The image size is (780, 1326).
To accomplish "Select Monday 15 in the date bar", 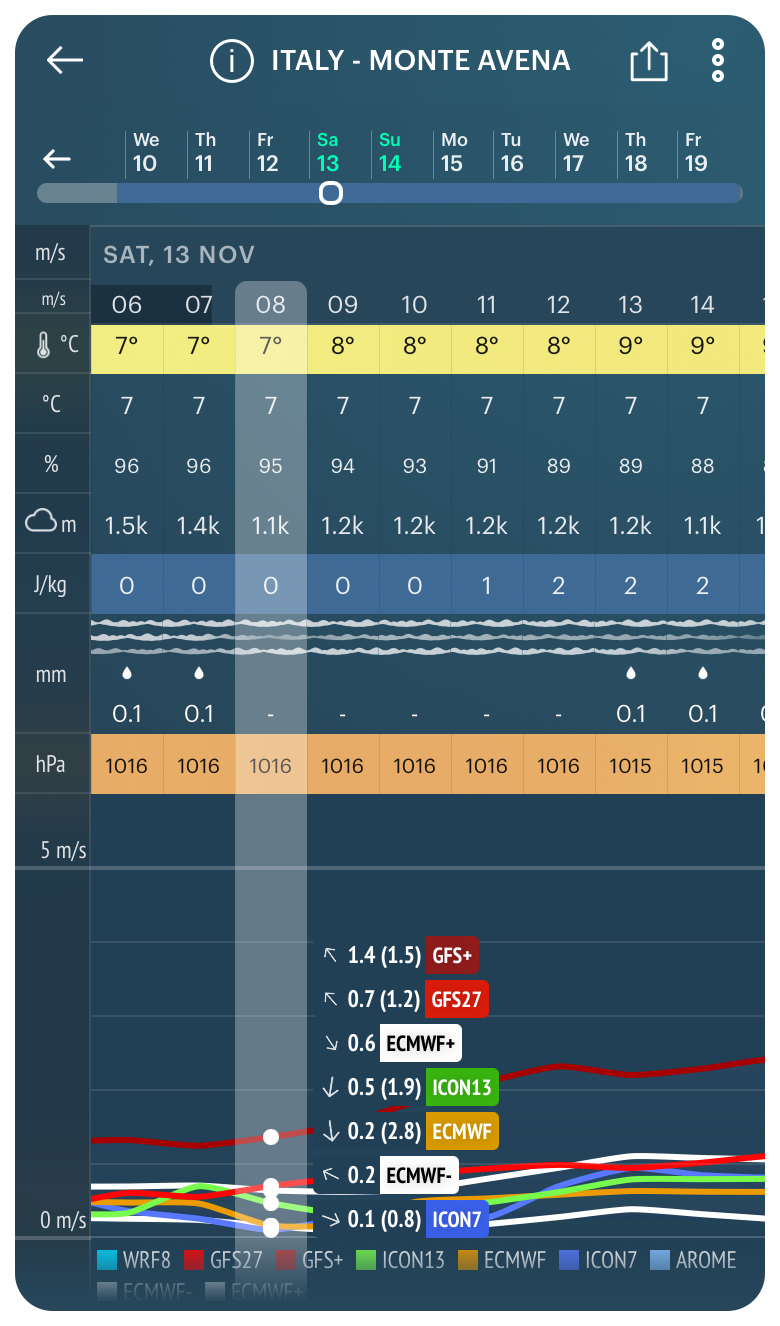I will pyautogui.click(x=454, y=152).
